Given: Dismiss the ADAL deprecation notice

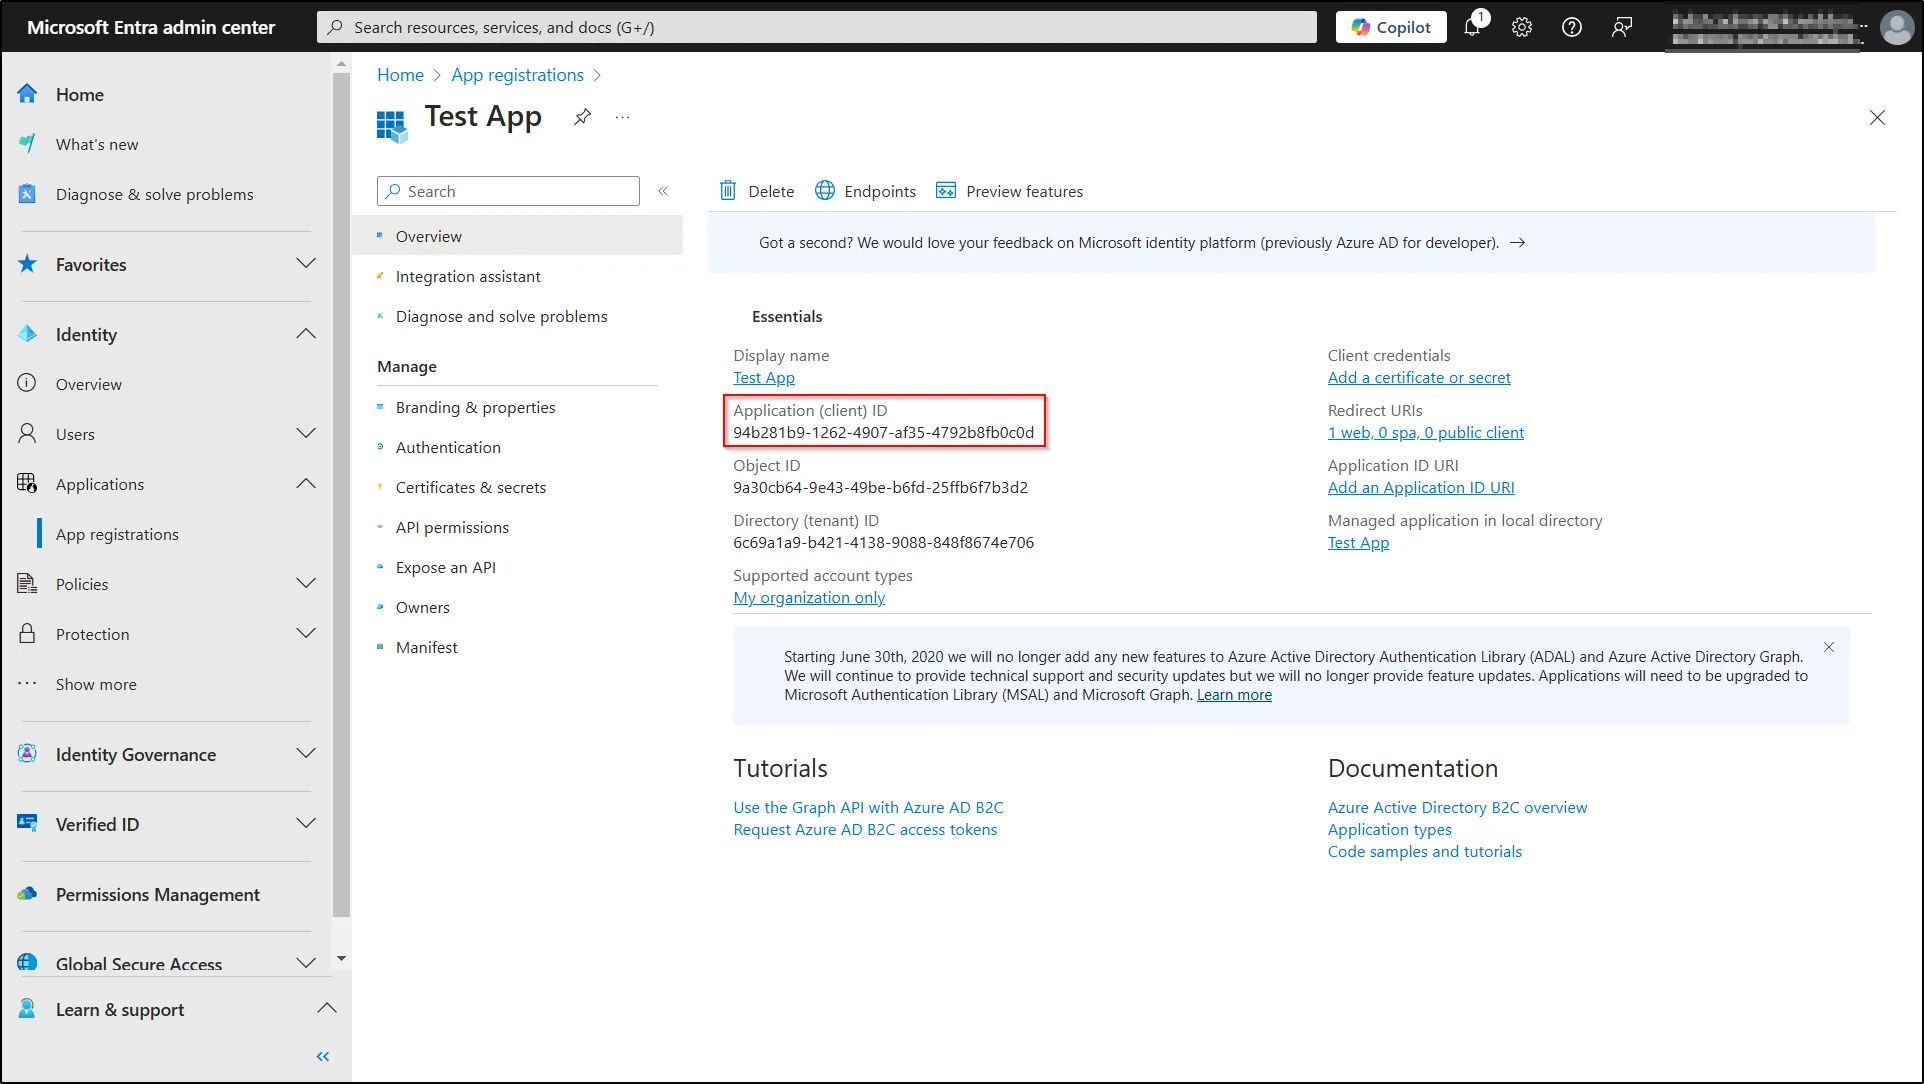Looking at the screenshot, I should pyautogui.click(x=1829, y=648).
